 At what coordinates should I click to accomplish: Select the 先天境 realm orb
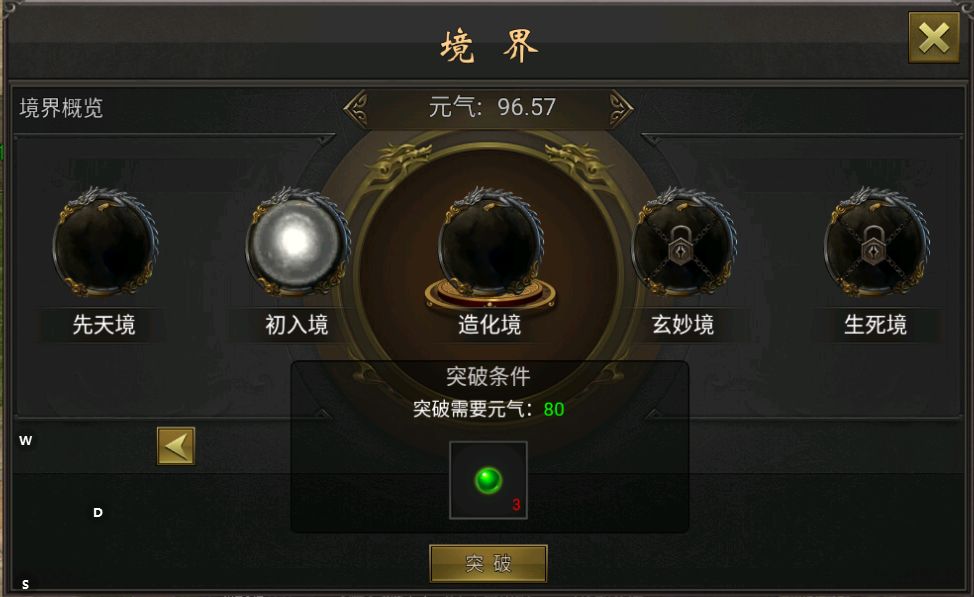pyautogui.click(x=104, y=241)
